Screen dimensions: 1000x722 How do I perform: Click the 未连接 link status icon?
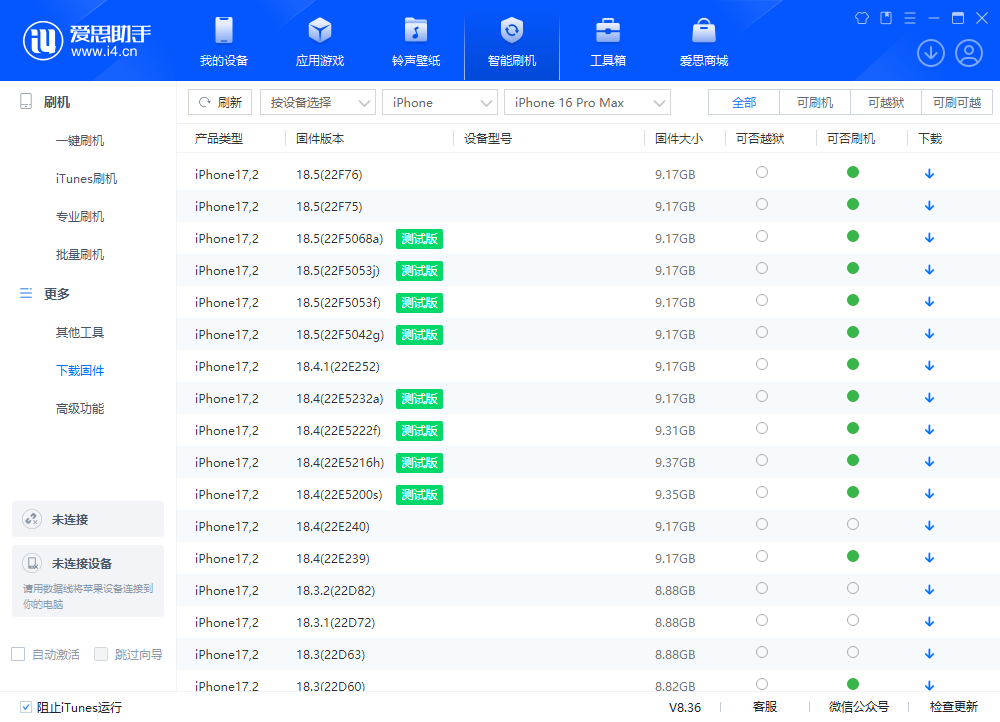click(31, 519)
